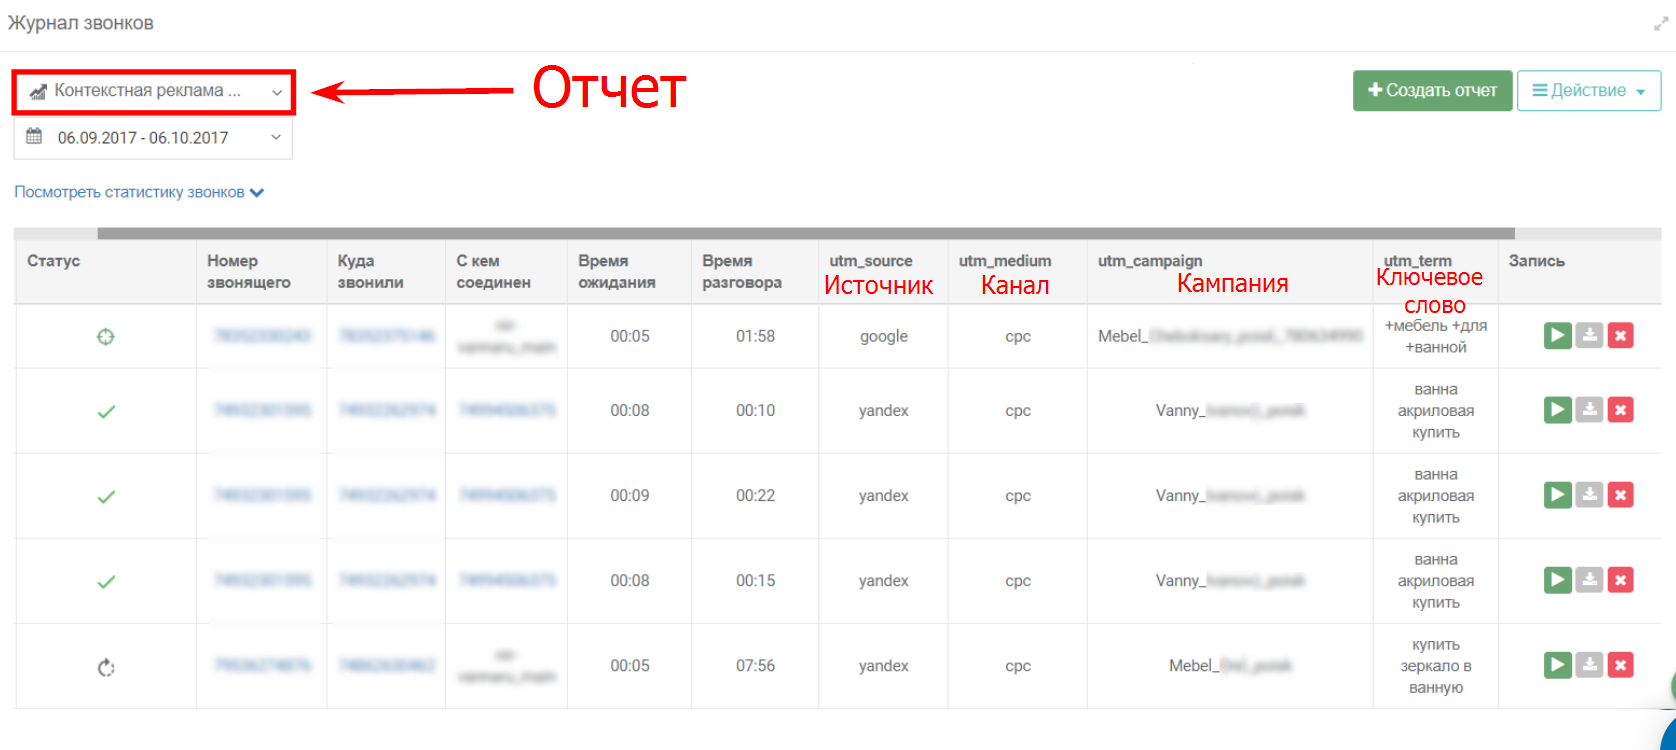Download recording of the 00:10 talk-time call
This screenshot has height=750, width=1676.
pyautogui.click(x=1589, y=410)
